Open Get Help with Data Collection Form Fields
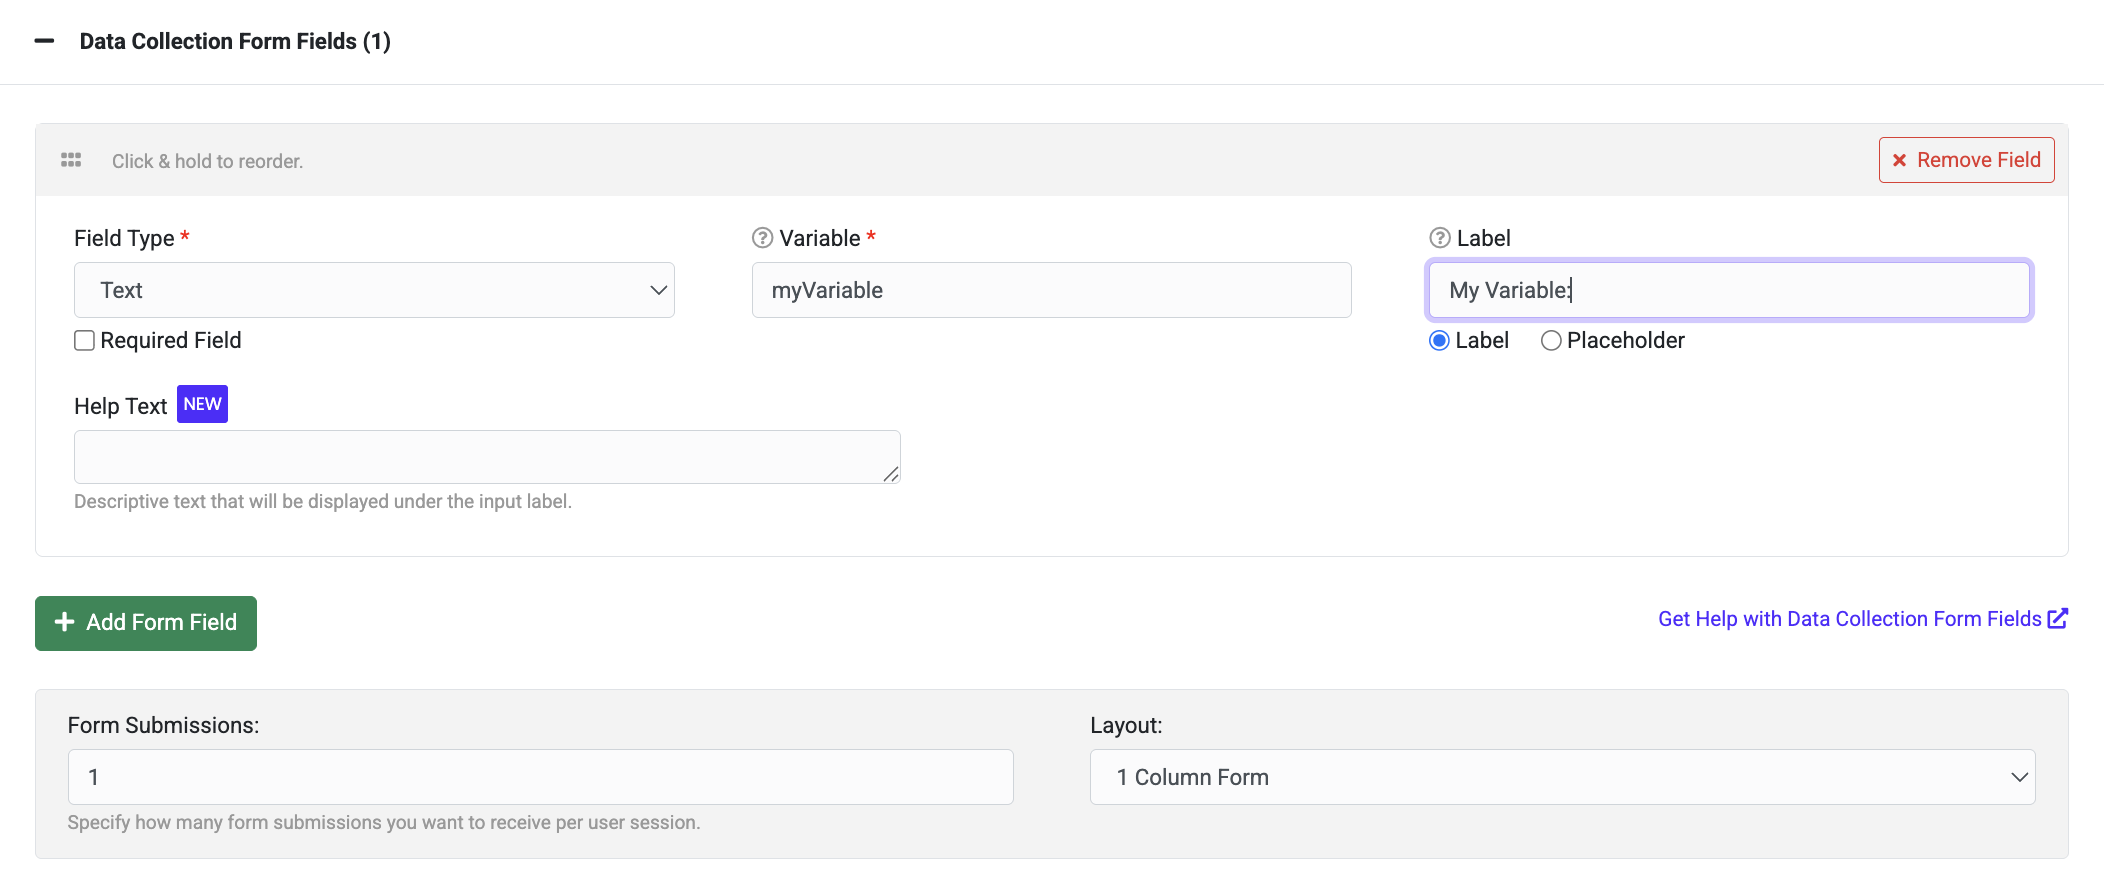This screenshot has width=2104, height=896. (1849, 619)
